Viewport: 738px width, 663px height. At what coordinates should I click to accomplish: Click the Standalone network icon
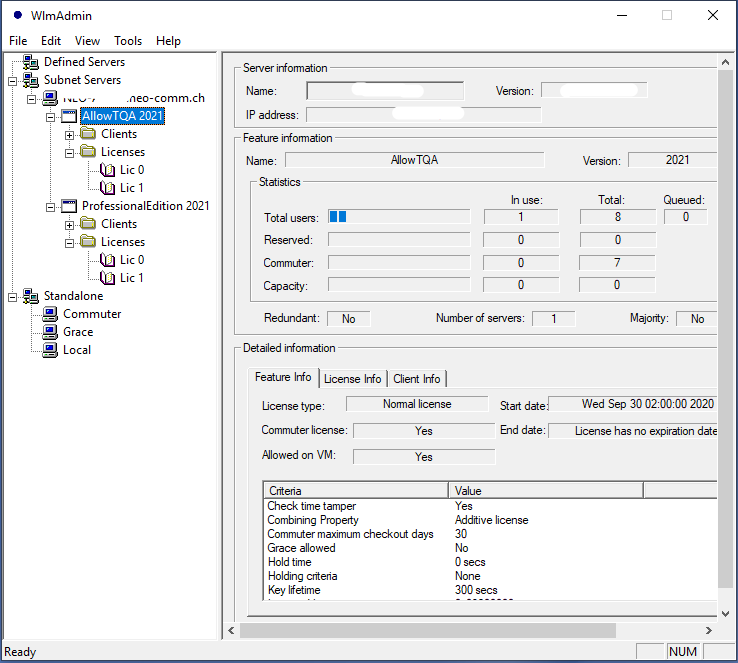coord(31,296)
